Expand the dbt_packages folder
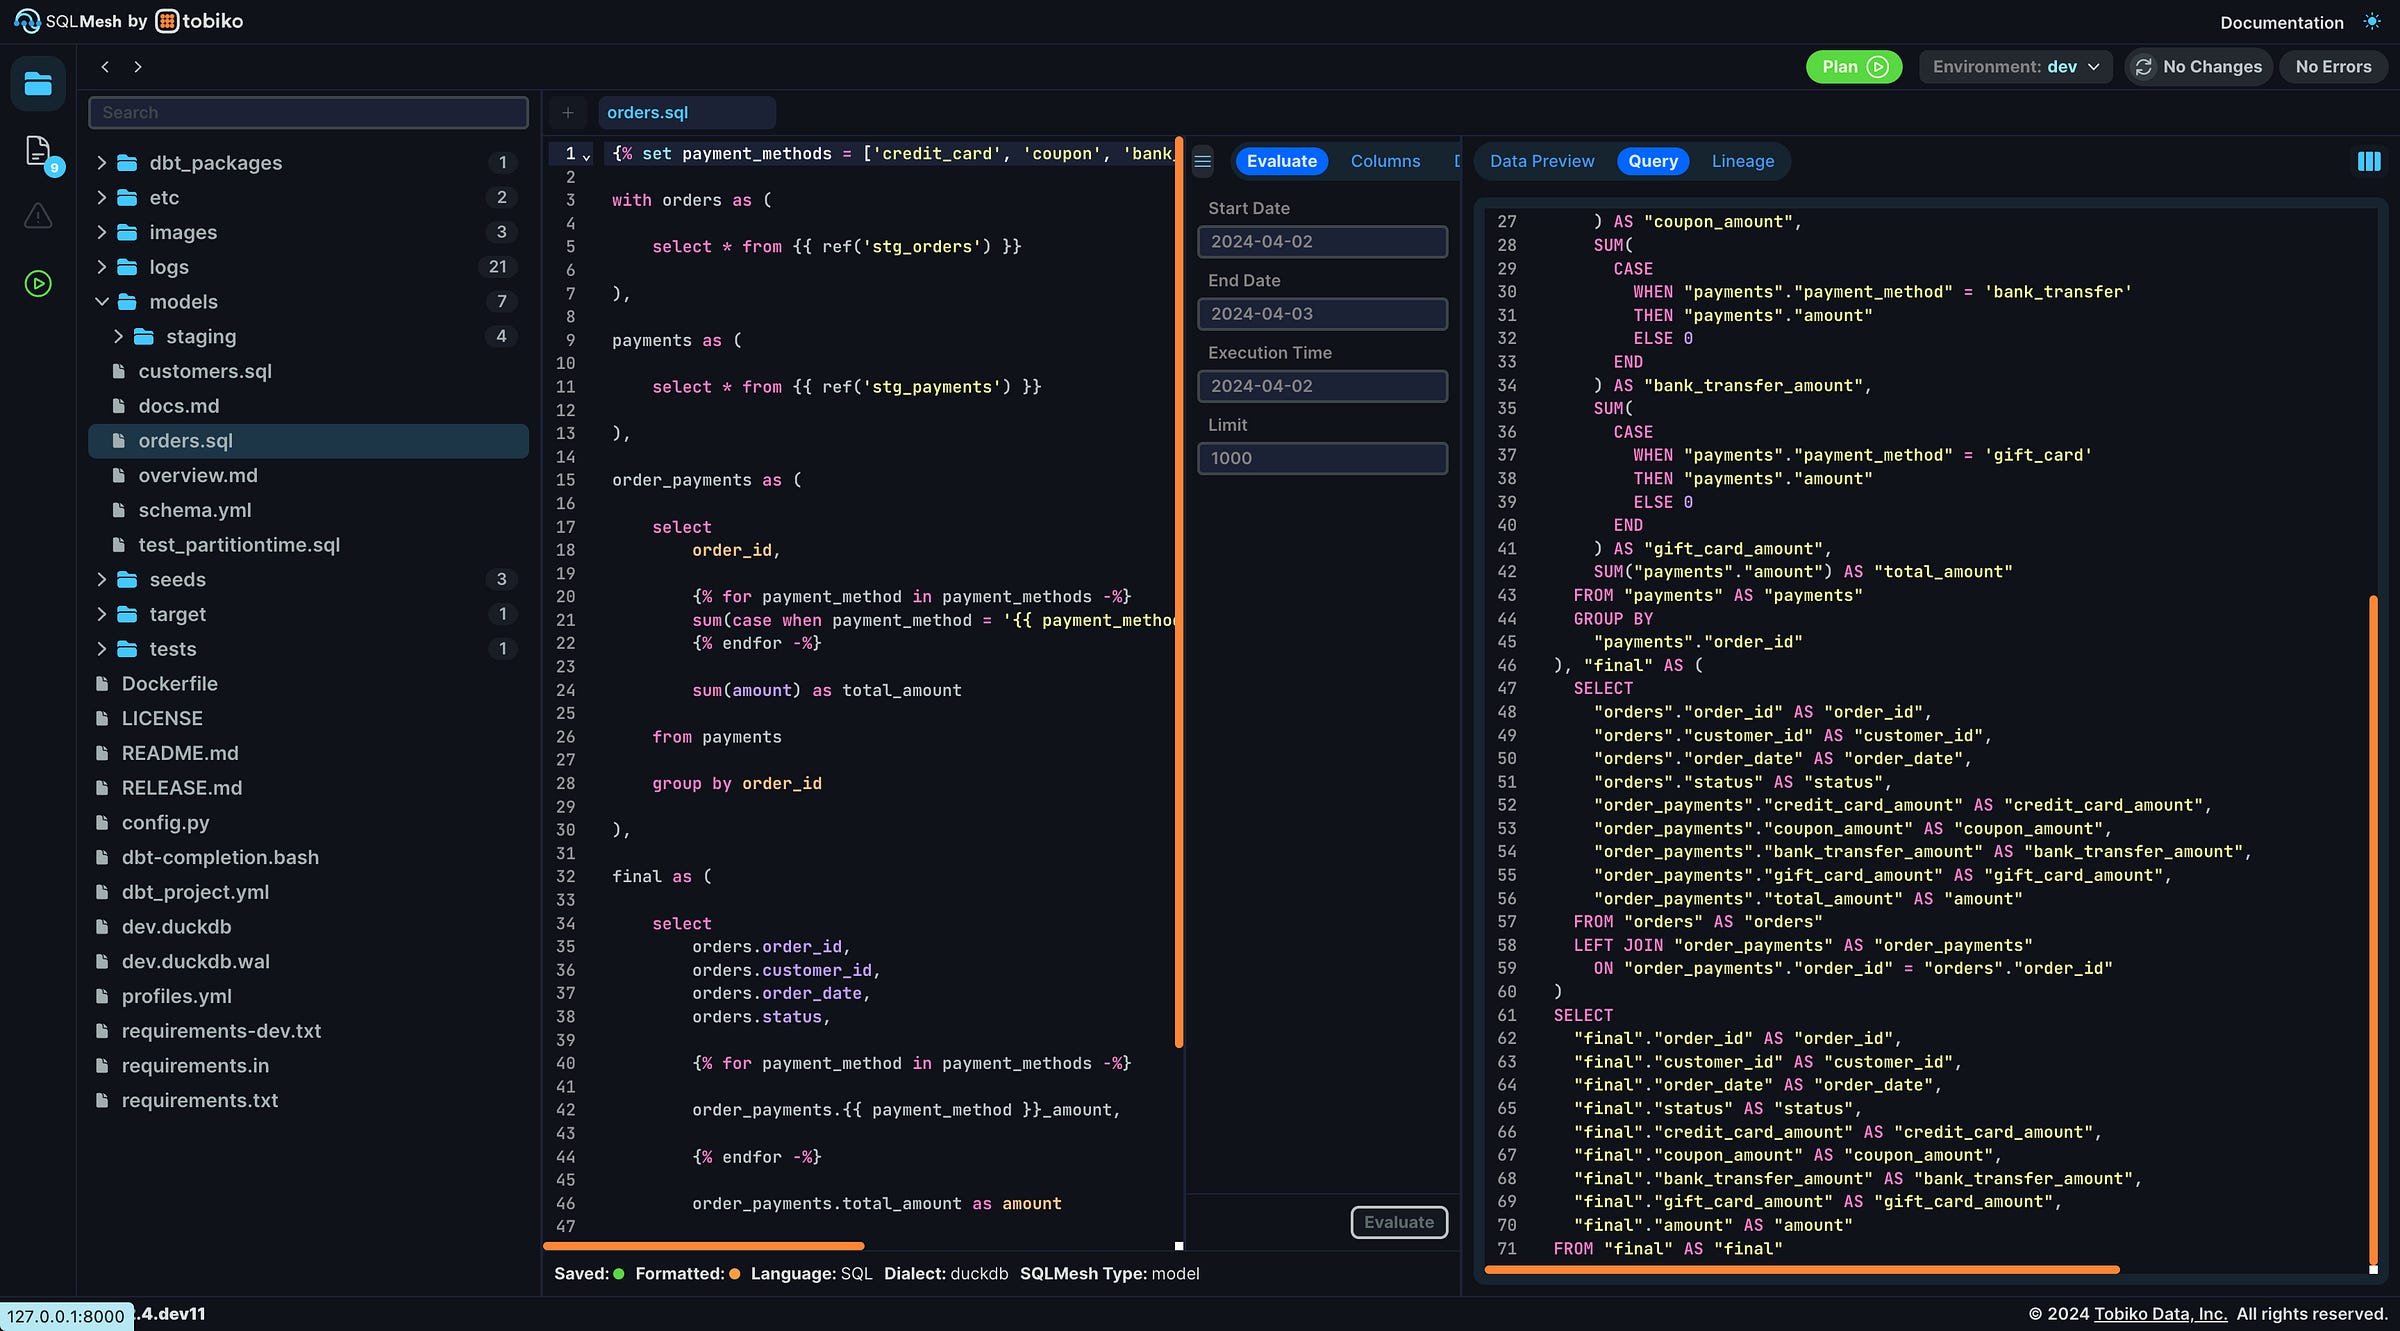The width and height of the screenshot is (2400, 1331). point(101,163)
